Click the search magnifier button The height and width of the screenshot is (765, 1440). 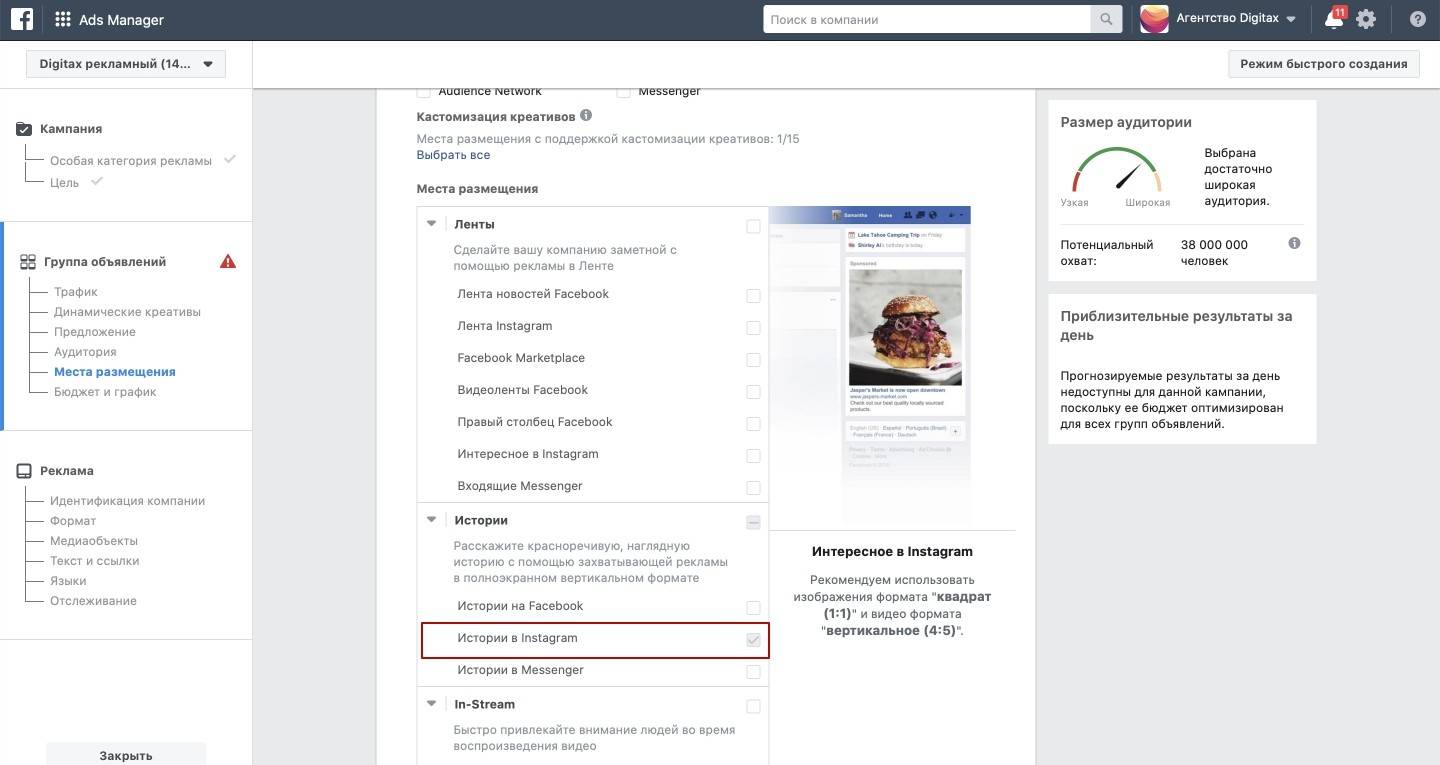pos(1106,19)
